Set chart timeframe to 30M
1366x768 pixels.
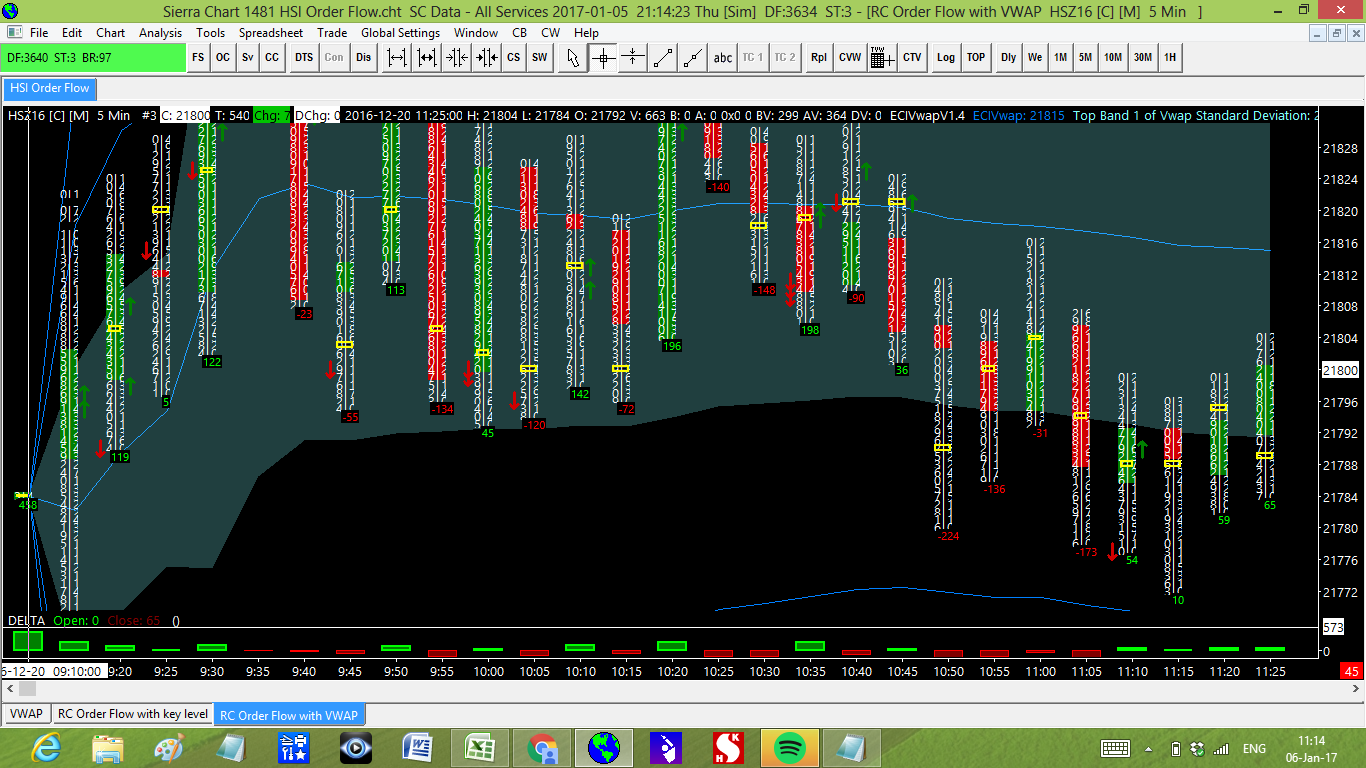coord(1142,58)
